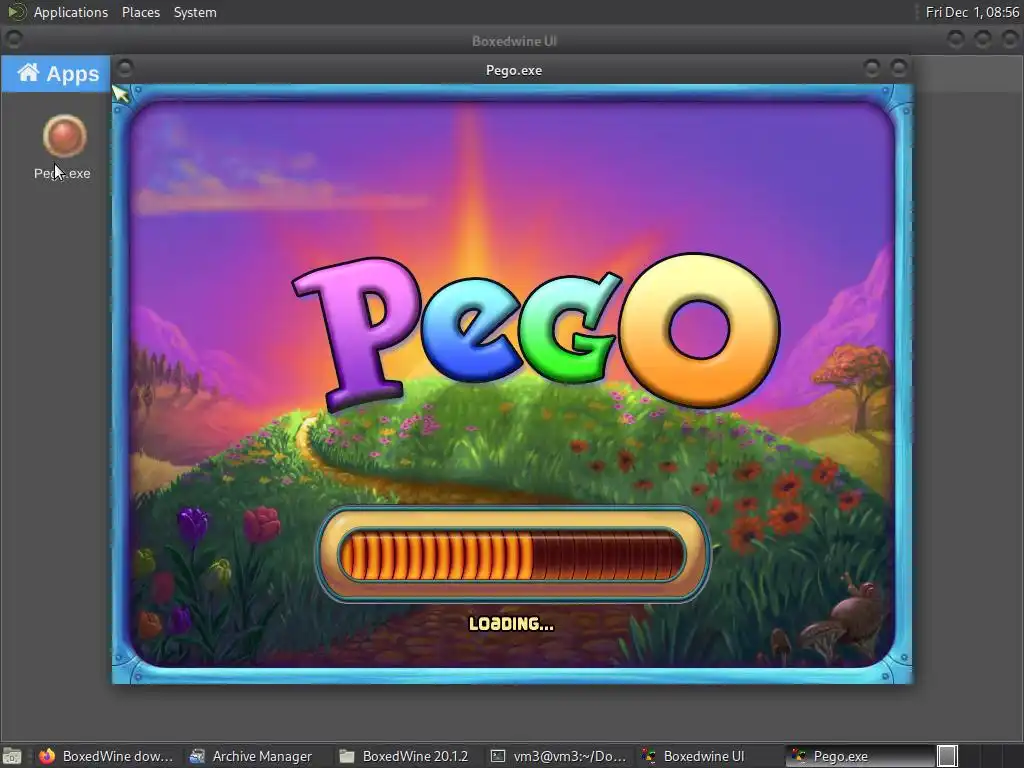Click the show desktop icon in taskbar
Screen dimensions: 1024x768
tap(12, 756)
